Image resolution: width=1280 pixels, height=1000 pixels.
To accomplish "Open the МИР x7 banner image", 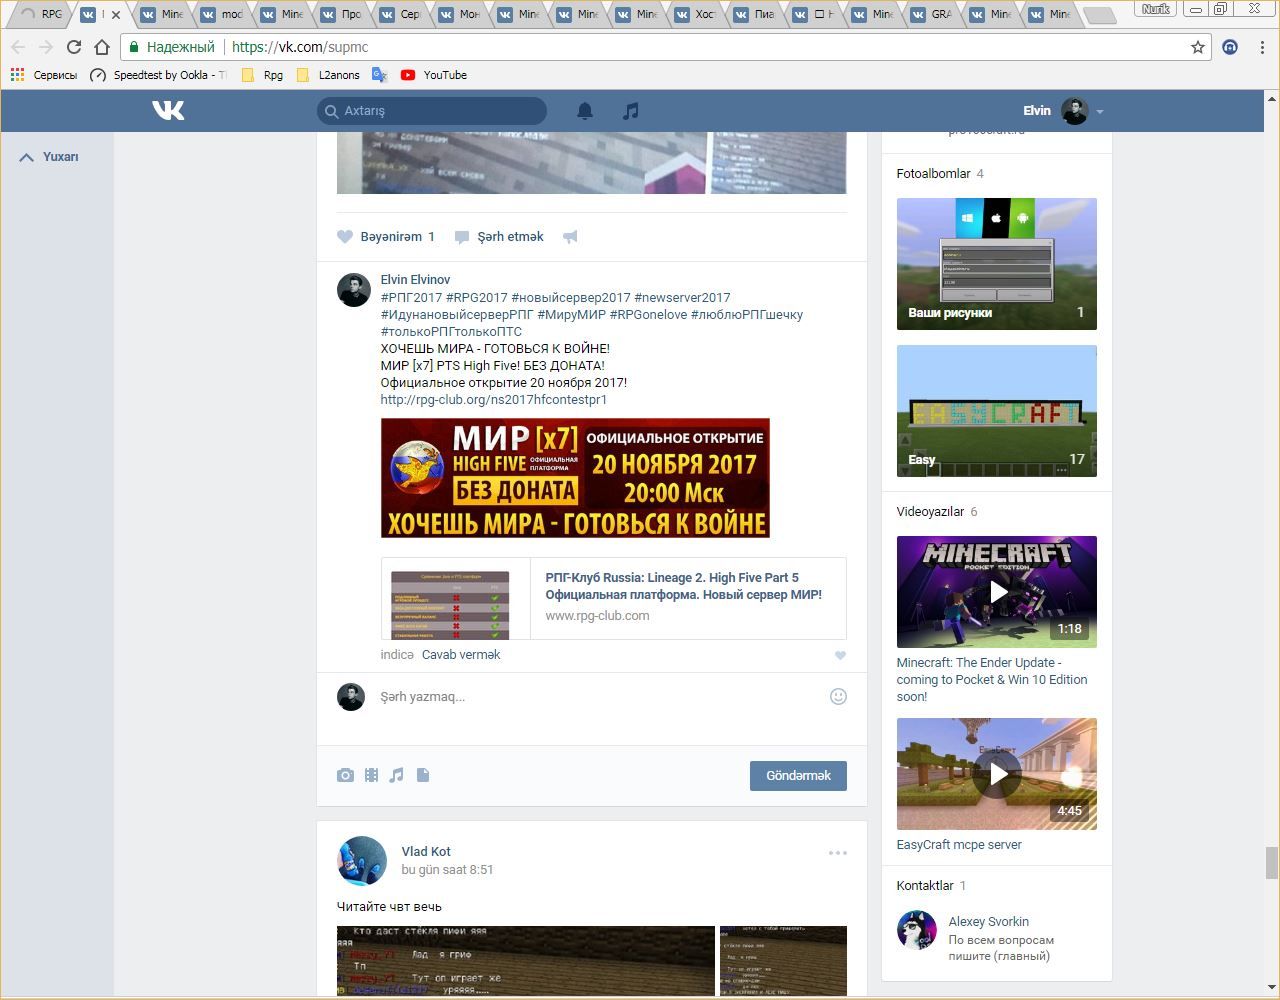I will 575,478.
